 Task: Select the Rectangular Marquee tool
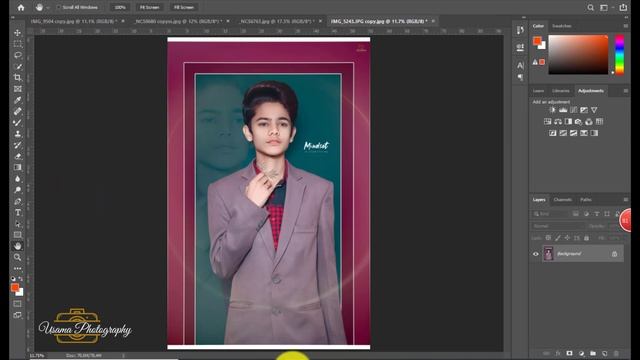click(18, 44)
